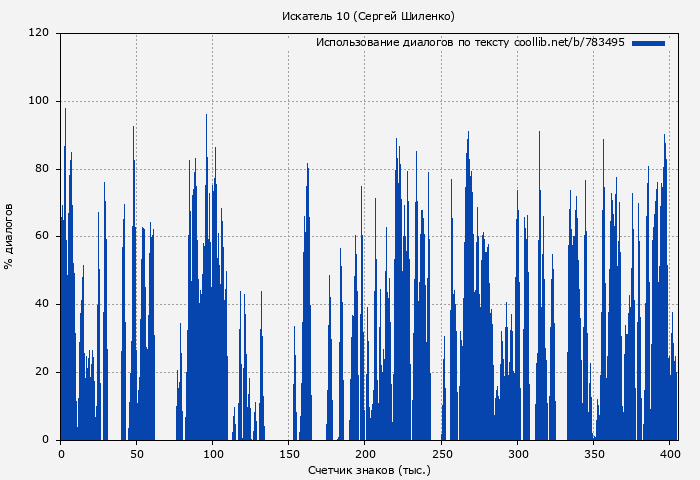
Task: Click the x-axis tick label 300
Action: [517, 454]
